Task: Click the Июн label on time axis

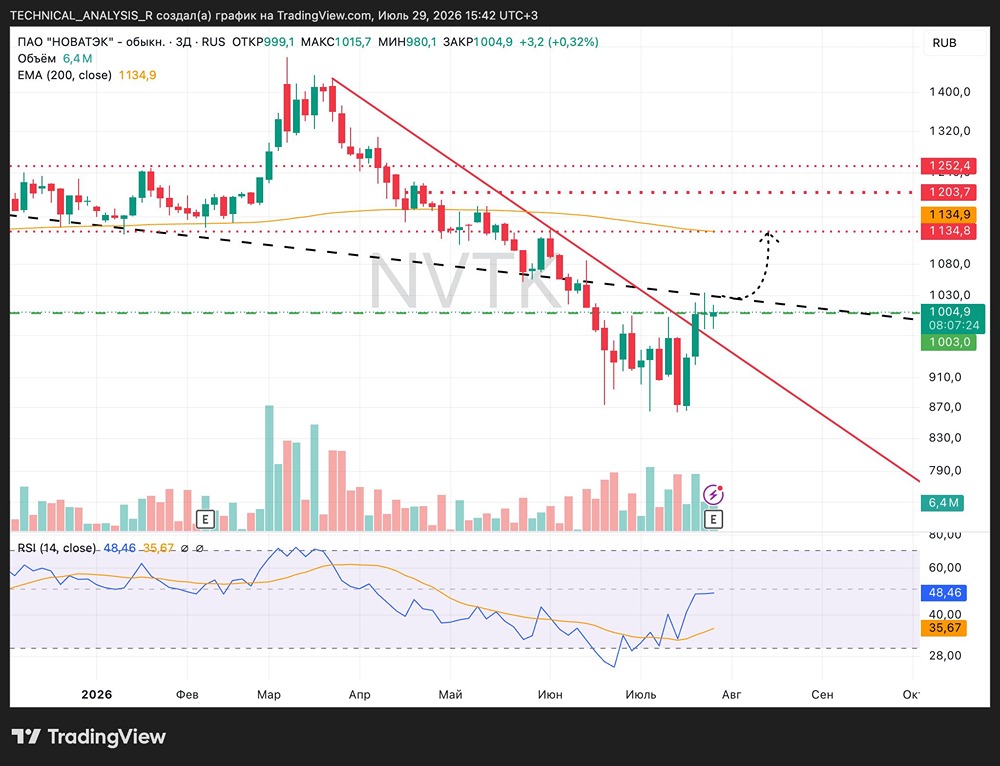Action: (x=550, y=694)
